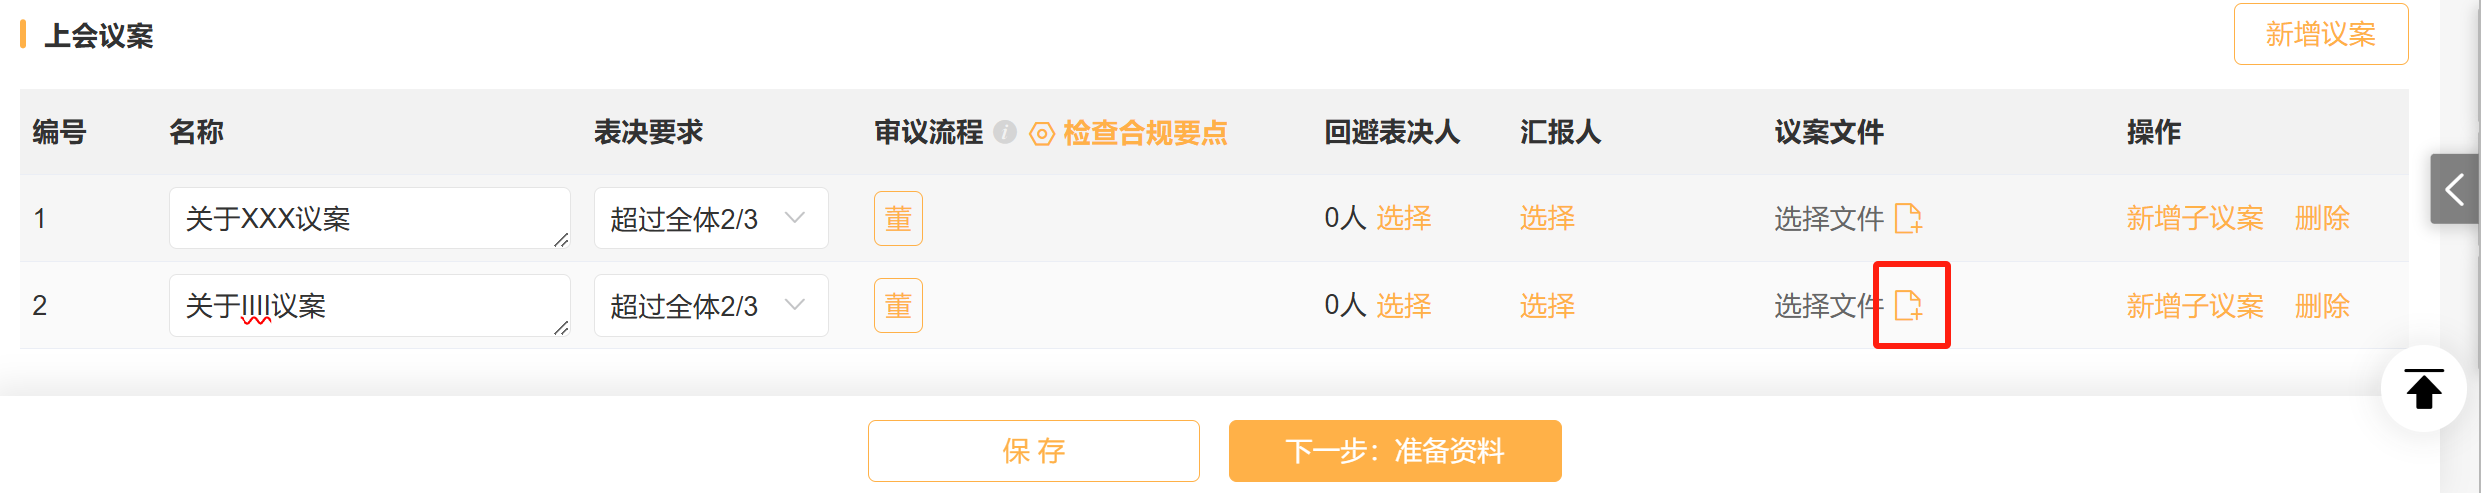
Task: Click 新增子议案 in row 1
Action: click(2195, 218)
